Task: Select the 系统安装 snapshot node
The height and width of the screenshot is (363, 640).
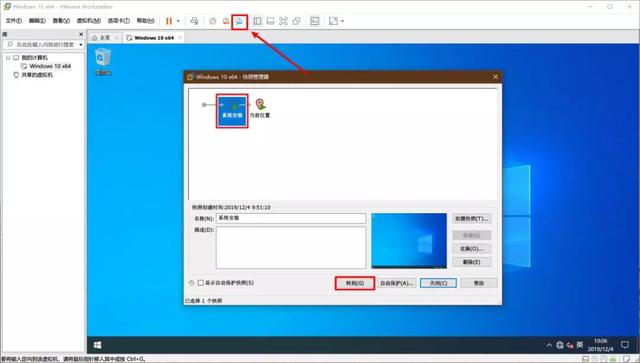Action: 232,111
